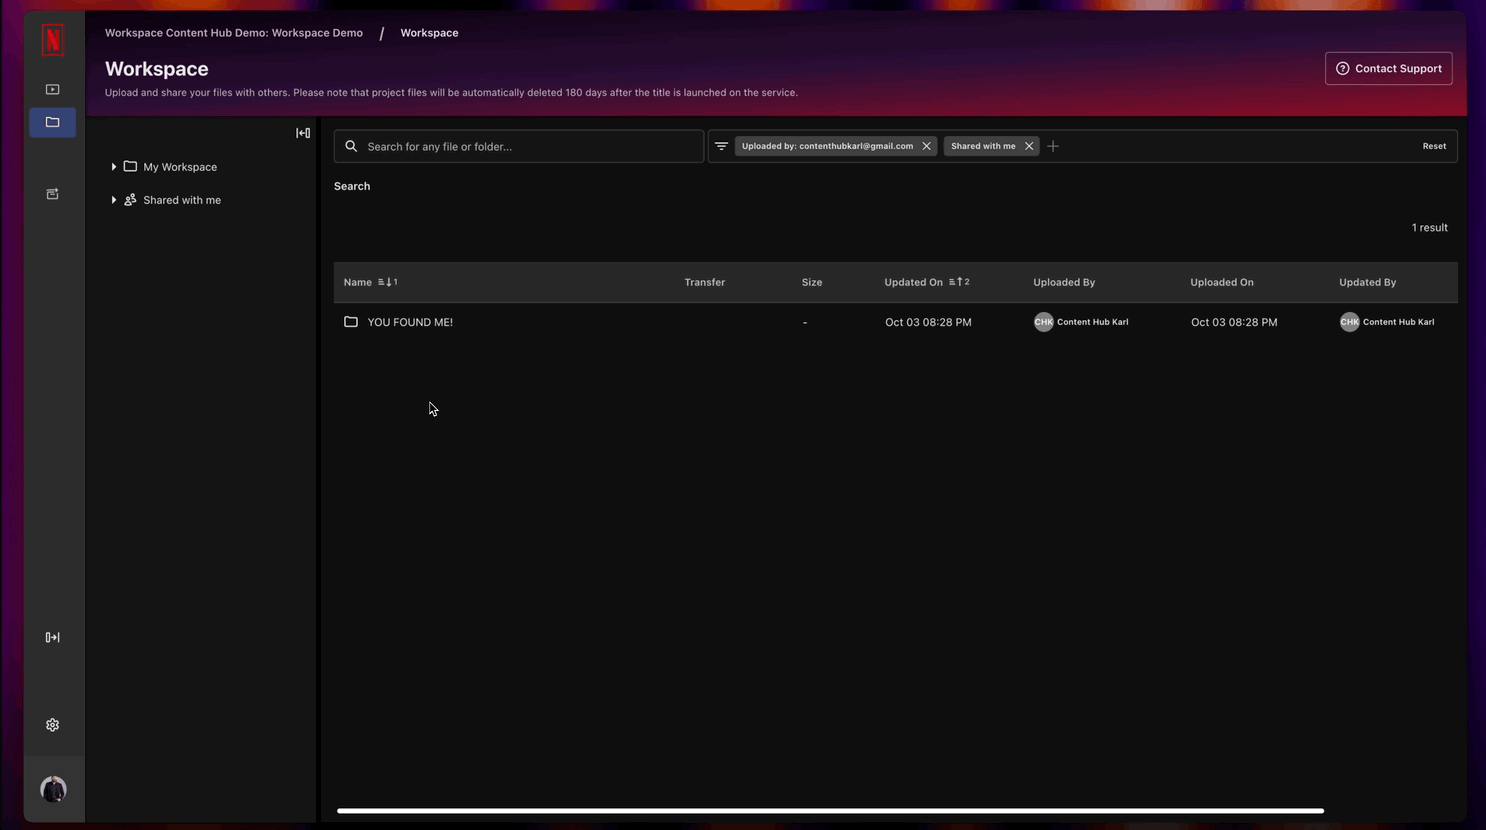The height and width of the screenshot is (830, 1486).
Task: Open the settings gear icon
Action: [53, 725]
